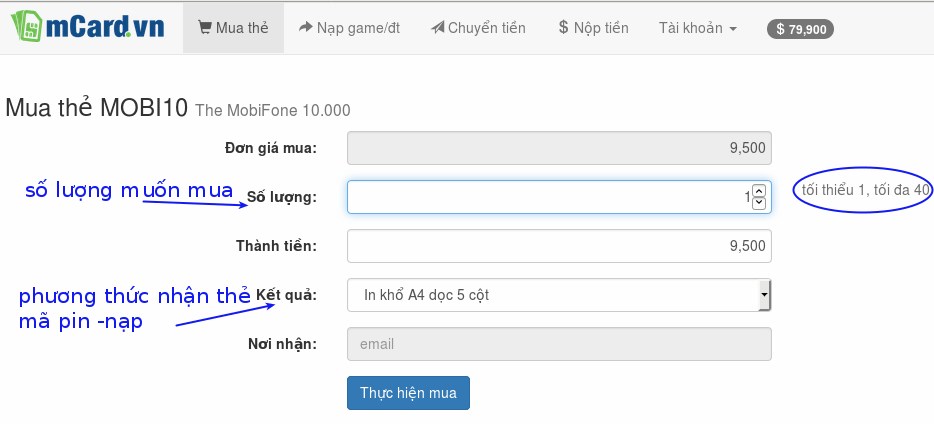Viewport: 934px width, 424px height.
Task: Click the Thực hiện mua button
Action: tap(409, 393)
